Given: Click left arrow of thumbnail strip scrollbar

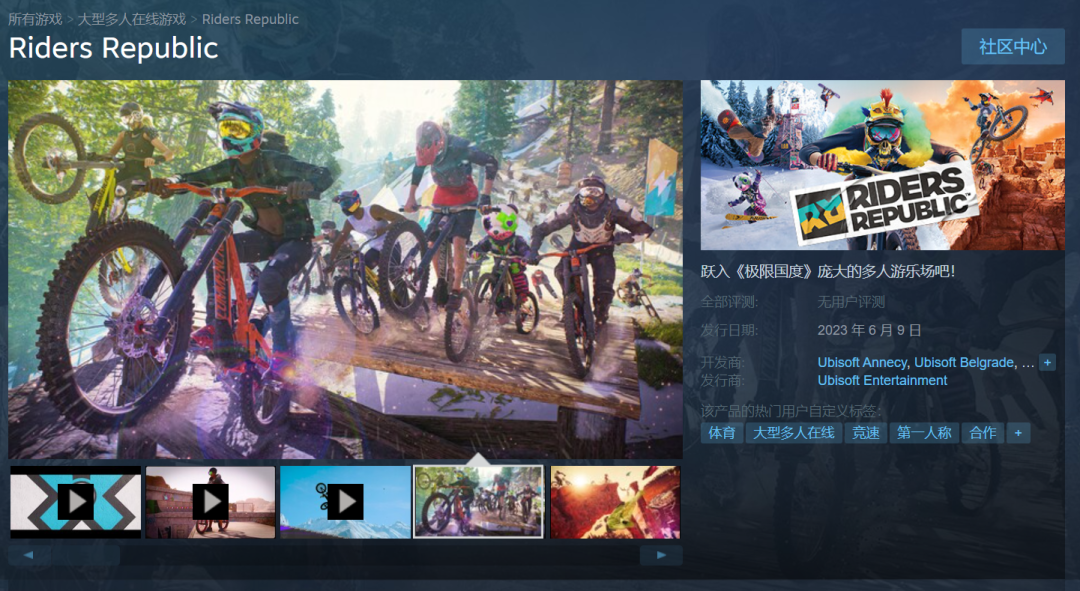Looking at the screenshot, I should pyautogui.click(x=28, y=555).
